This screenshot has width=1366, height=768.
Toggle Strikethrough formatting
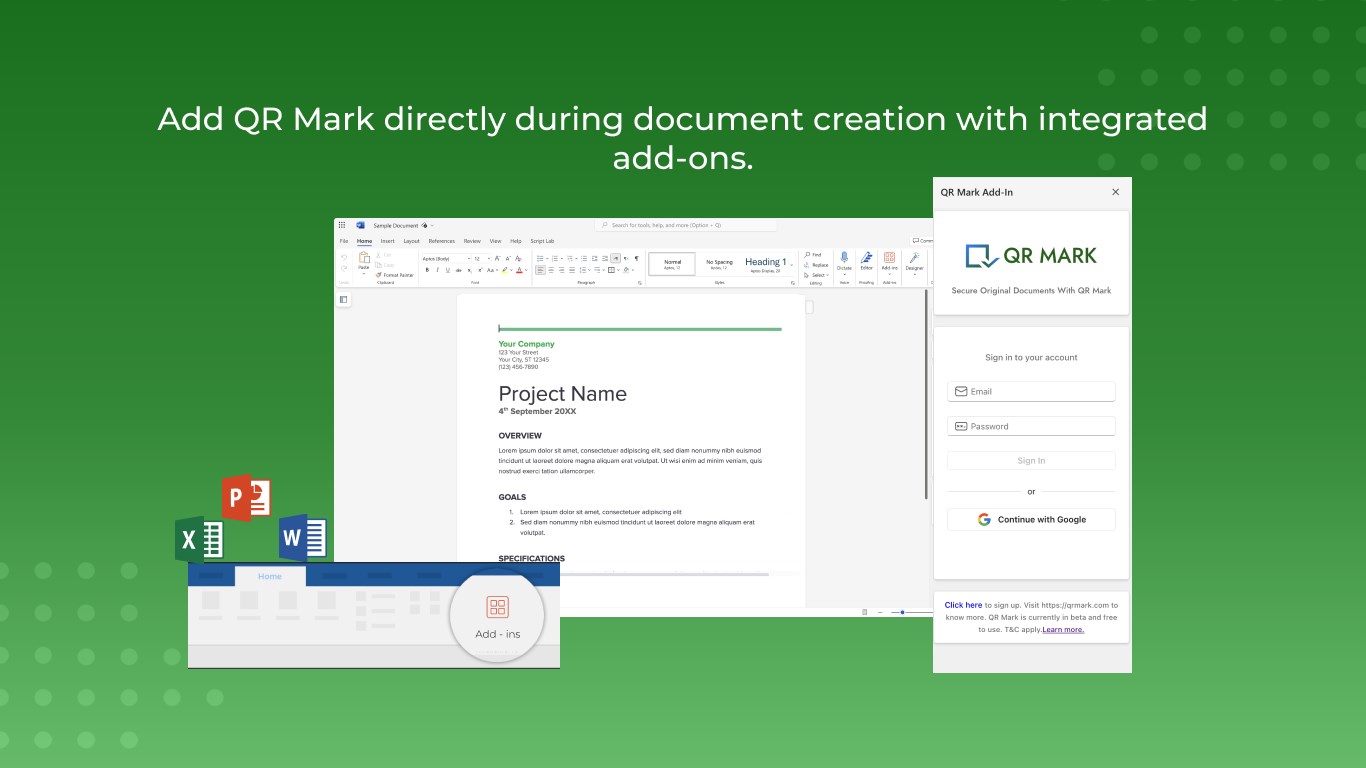tap(459, 270)
